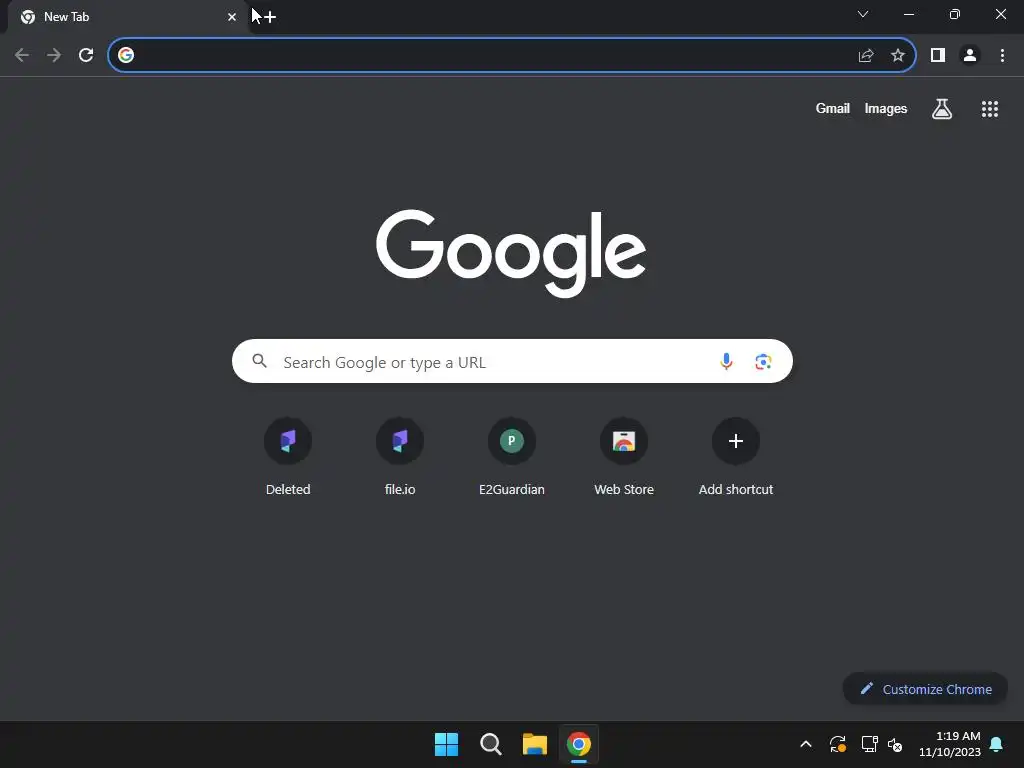Viewport: 1024px width, 768px height.
Task: Expand the tab search chevron
Action: click(863, 14)
